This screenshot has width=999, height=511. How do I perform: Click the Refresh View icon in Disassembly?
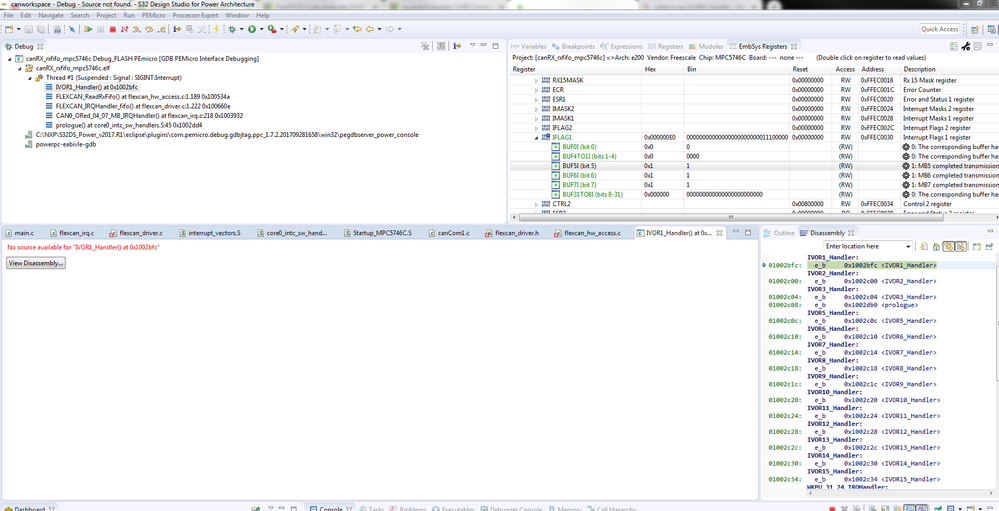924,246
